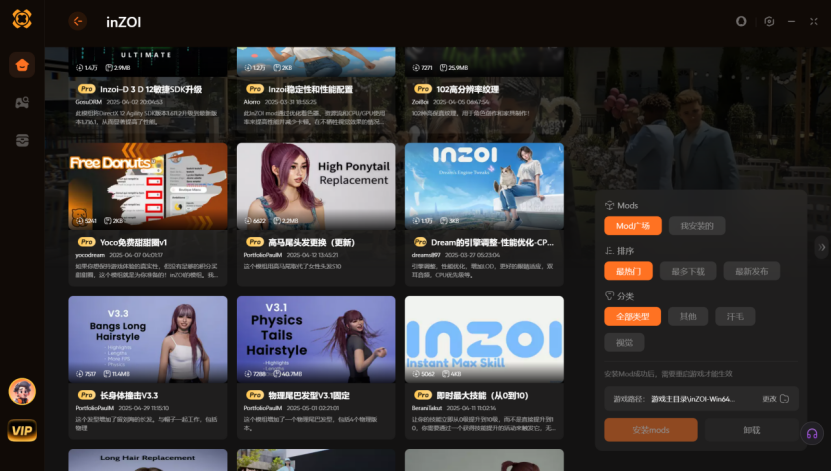Open the settings hexagon icon in title bar
This screenshot has width=831, height=471.
(x=769, y=21)
